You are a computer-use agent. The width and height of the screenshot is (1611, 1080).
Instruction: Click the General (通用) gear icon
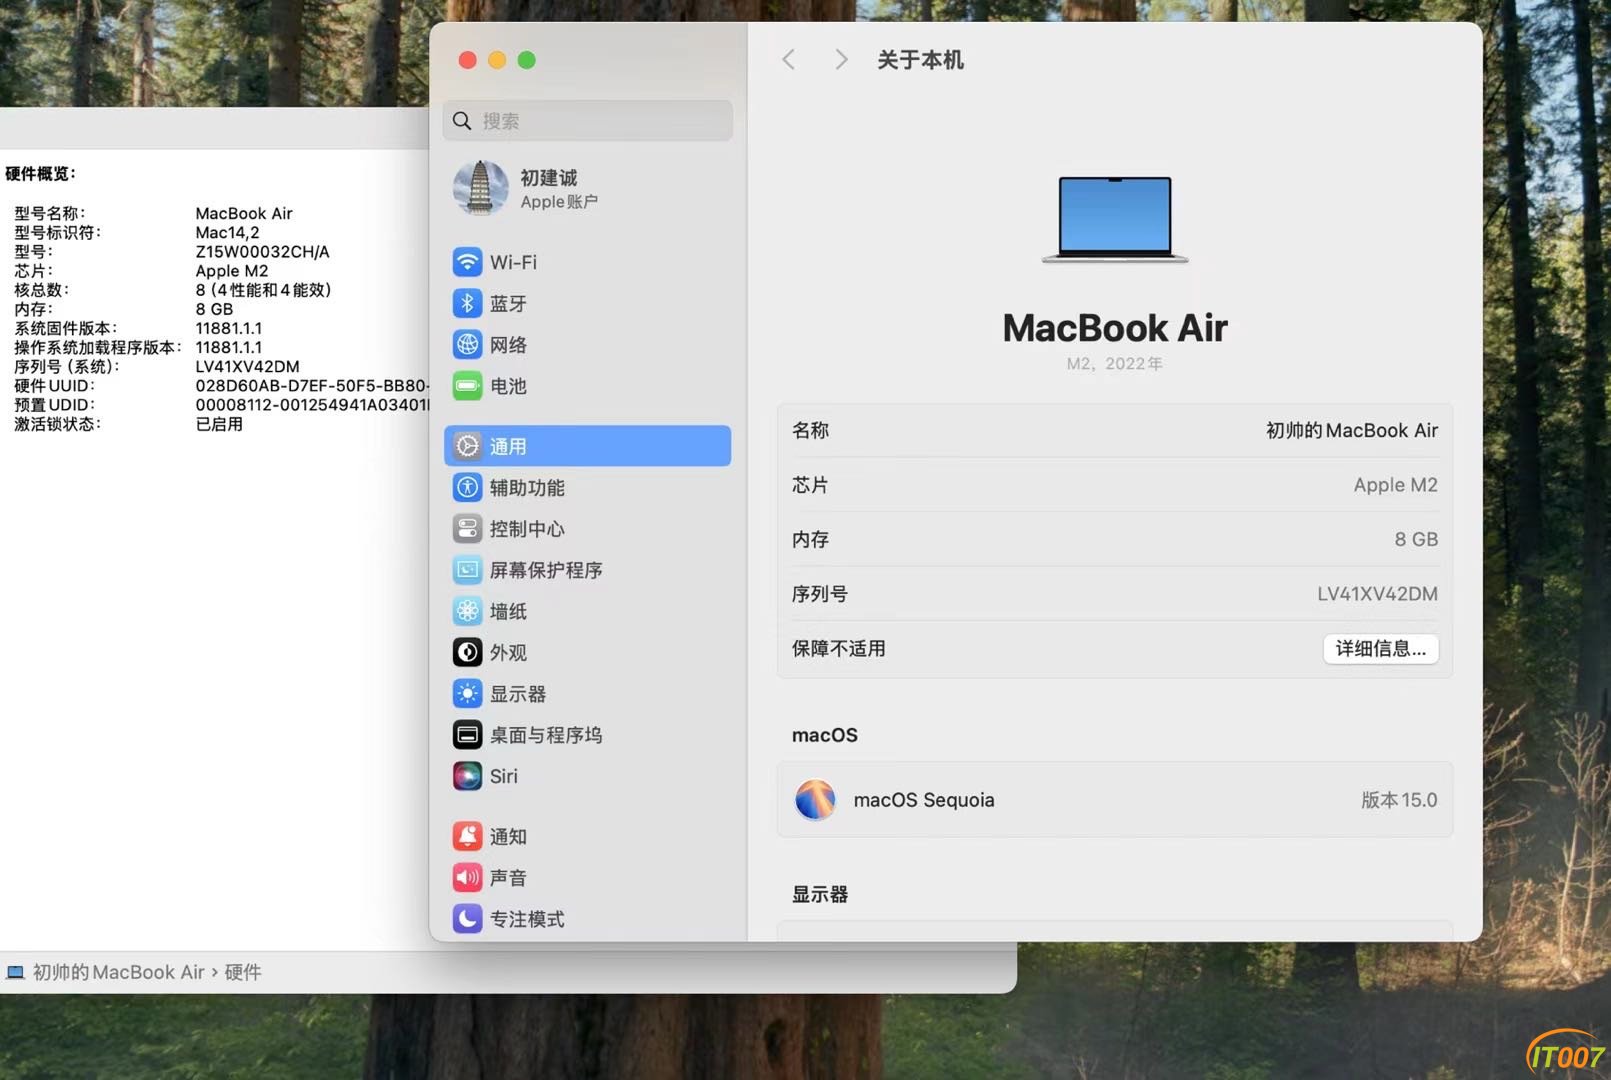tap(467, 446)
